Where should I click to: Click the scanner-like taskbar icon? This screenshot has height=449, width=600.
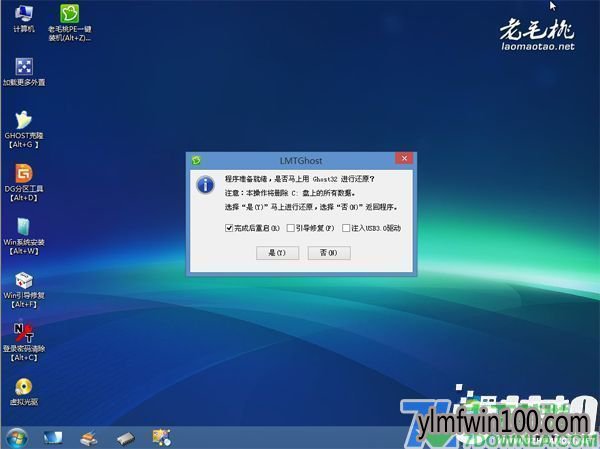(x=89, y=438)
